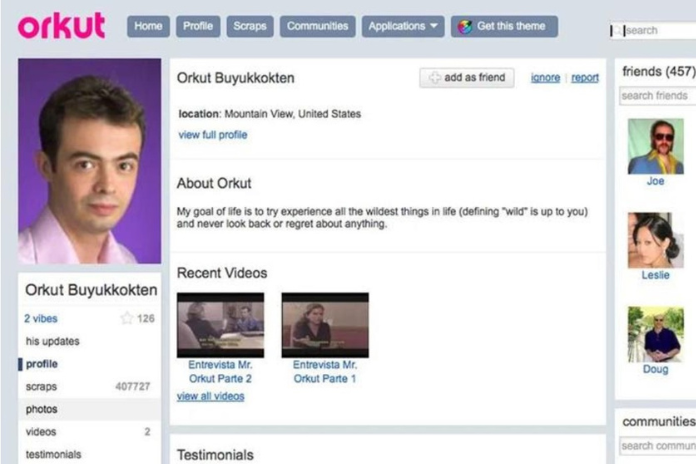This screenshot has height=464, width=696.
Task: Open the Scraps navigation tab
Action: [x=249, y=27]
